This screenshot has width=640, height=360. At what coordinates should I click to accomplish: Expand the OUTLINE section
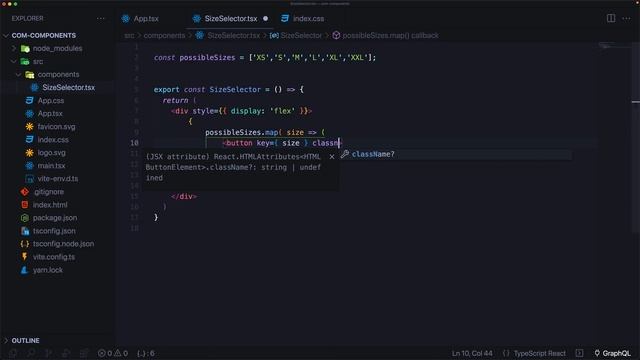6,340
